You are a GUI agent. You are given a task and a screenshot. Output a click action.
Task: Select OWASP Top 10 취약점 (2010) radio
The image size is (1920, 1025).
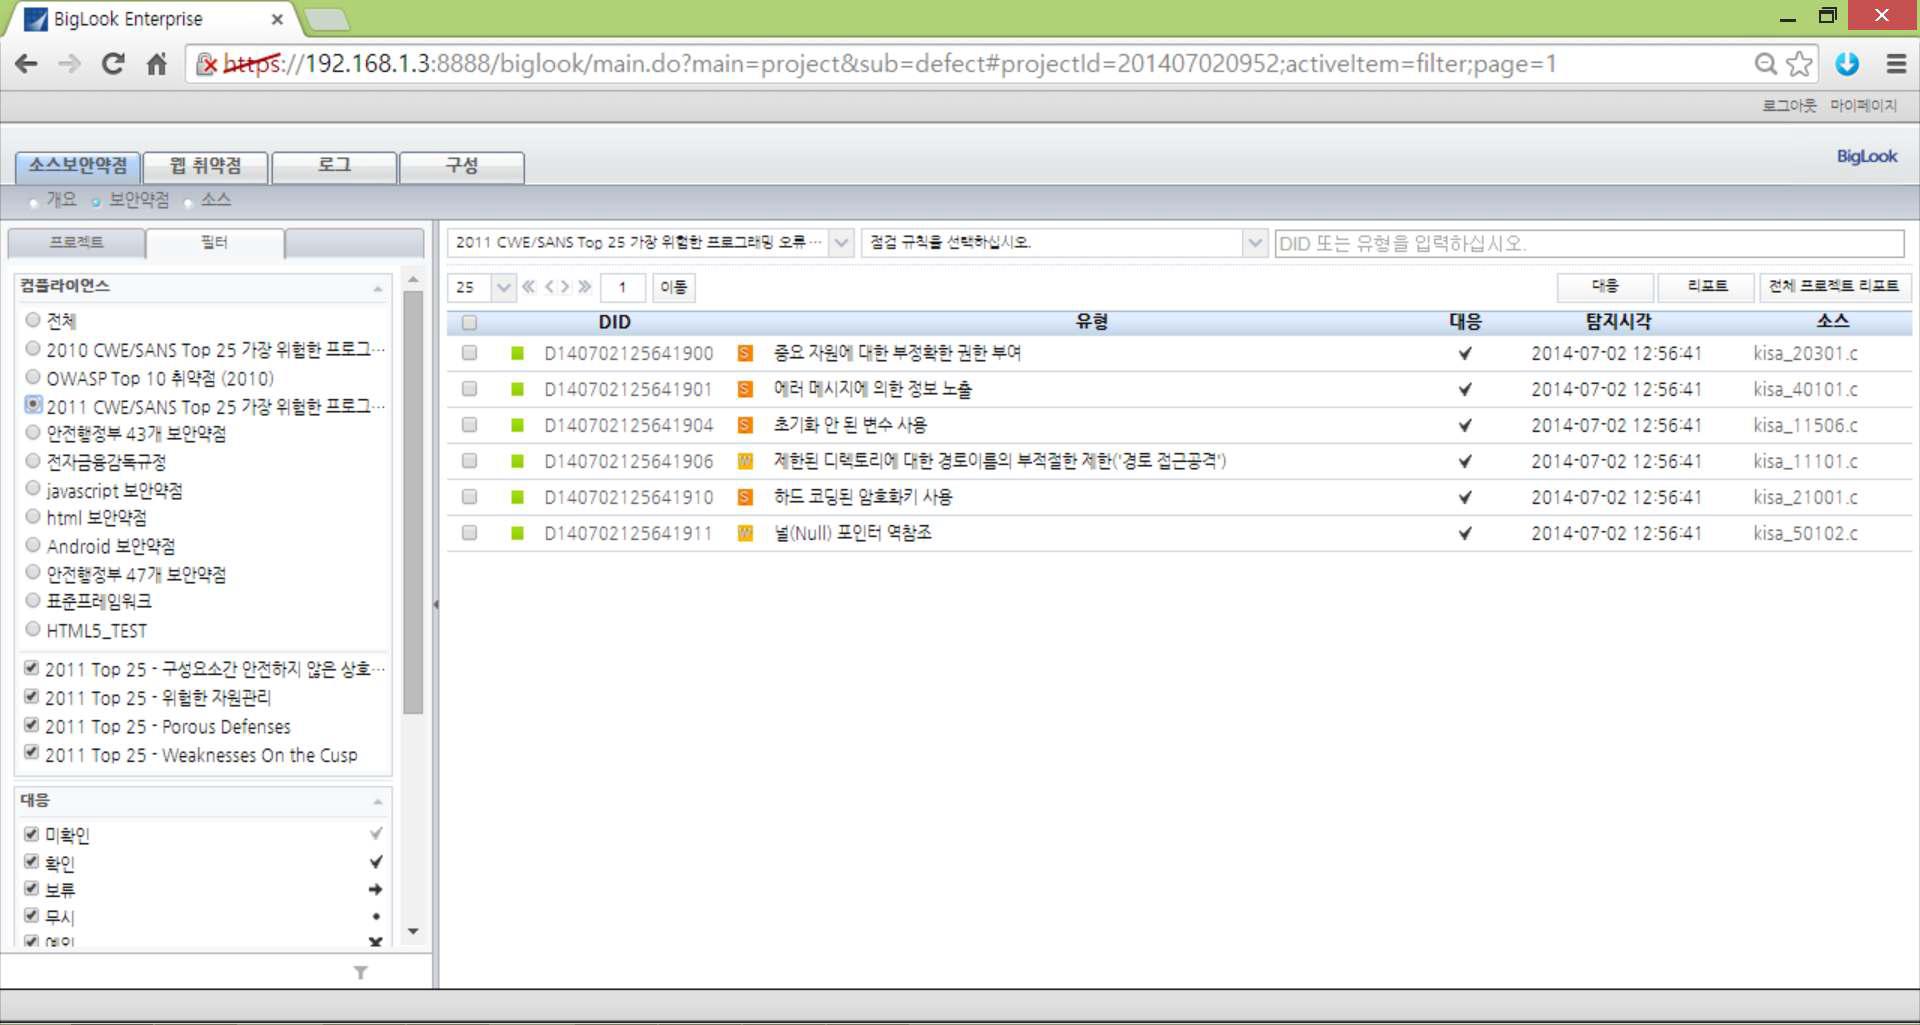[x=33, y=377]
